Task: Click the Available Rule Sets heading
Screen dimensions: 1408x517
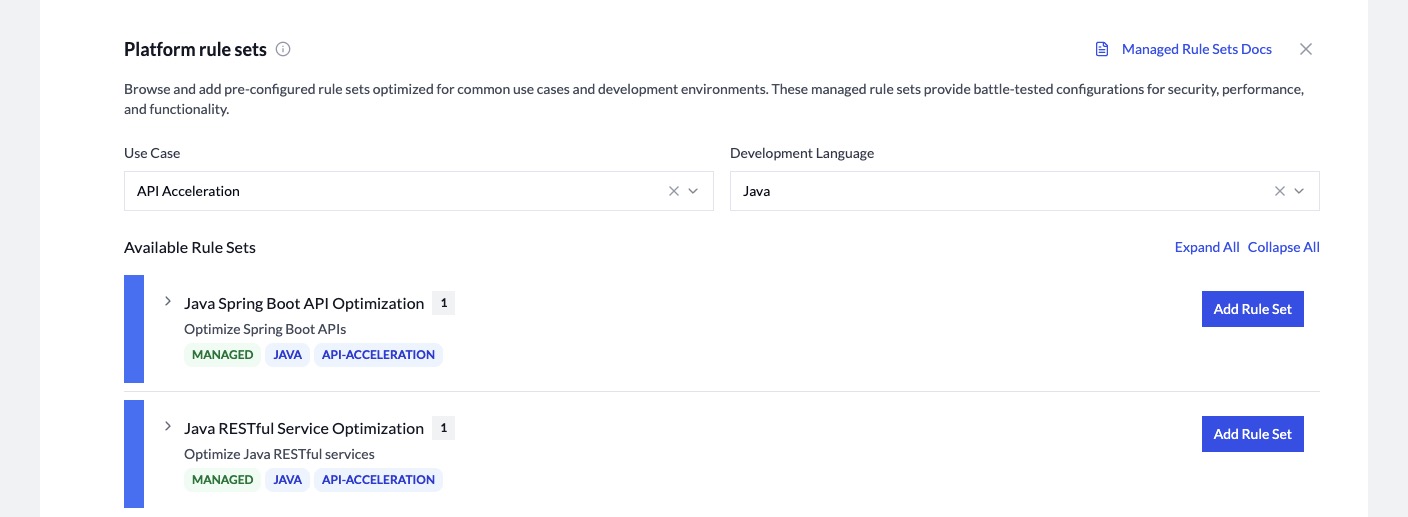Action: click(x=190, y=247)
